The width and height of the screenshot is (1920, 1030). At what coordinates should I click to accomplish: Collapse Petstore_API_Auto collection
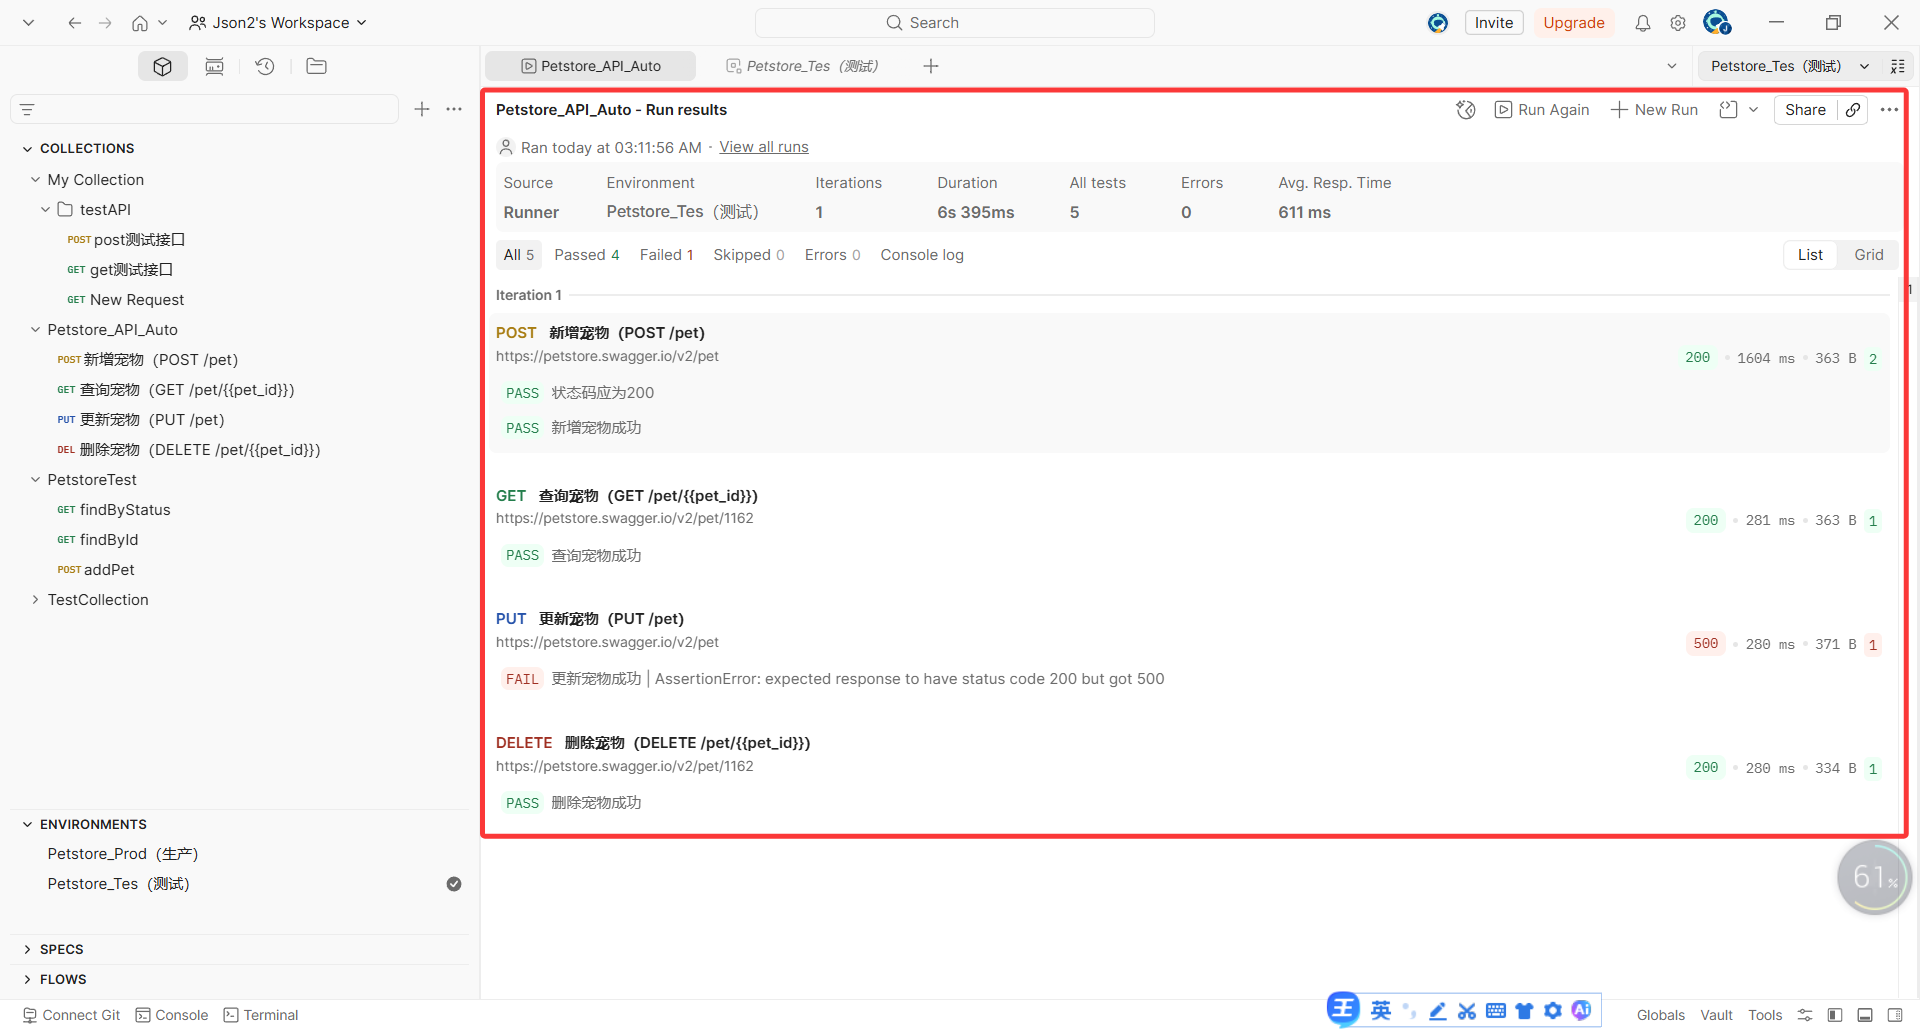pyautogui.click(x=36, y=330)
